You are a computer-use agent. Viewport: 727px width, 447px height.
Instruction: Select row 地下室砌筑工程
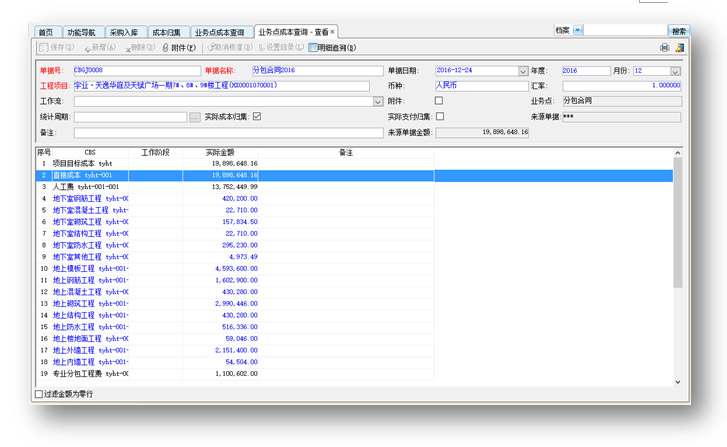point(235,222)
